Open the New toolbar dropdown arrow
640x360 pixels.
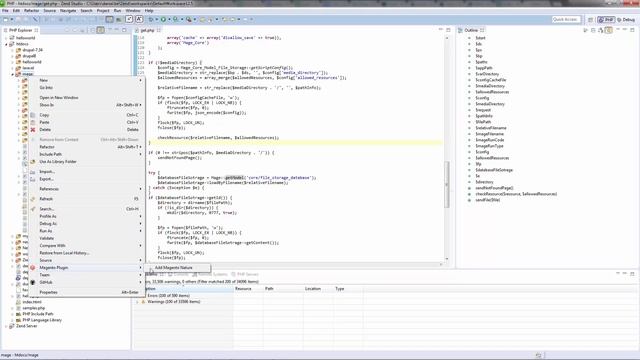click(12, 19)
